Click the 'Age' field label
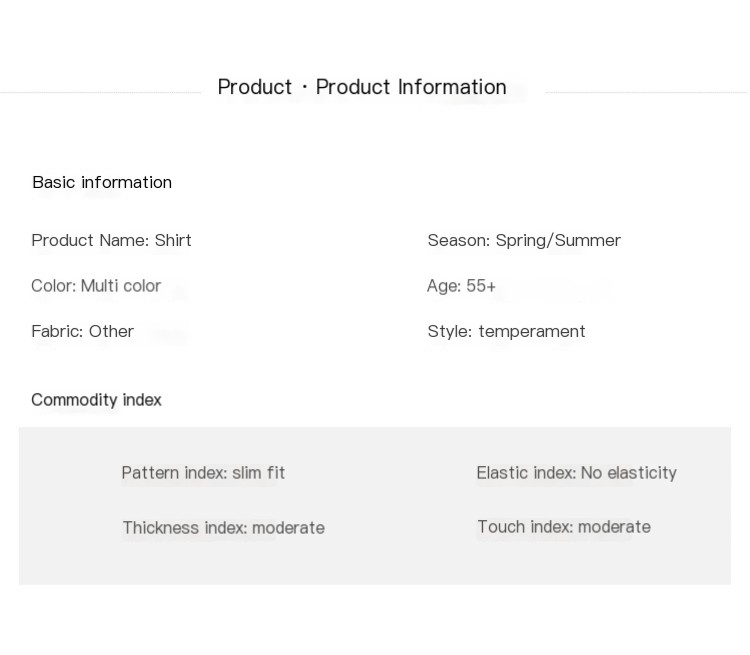Screen dimensions: 750x655 (443, 286)
